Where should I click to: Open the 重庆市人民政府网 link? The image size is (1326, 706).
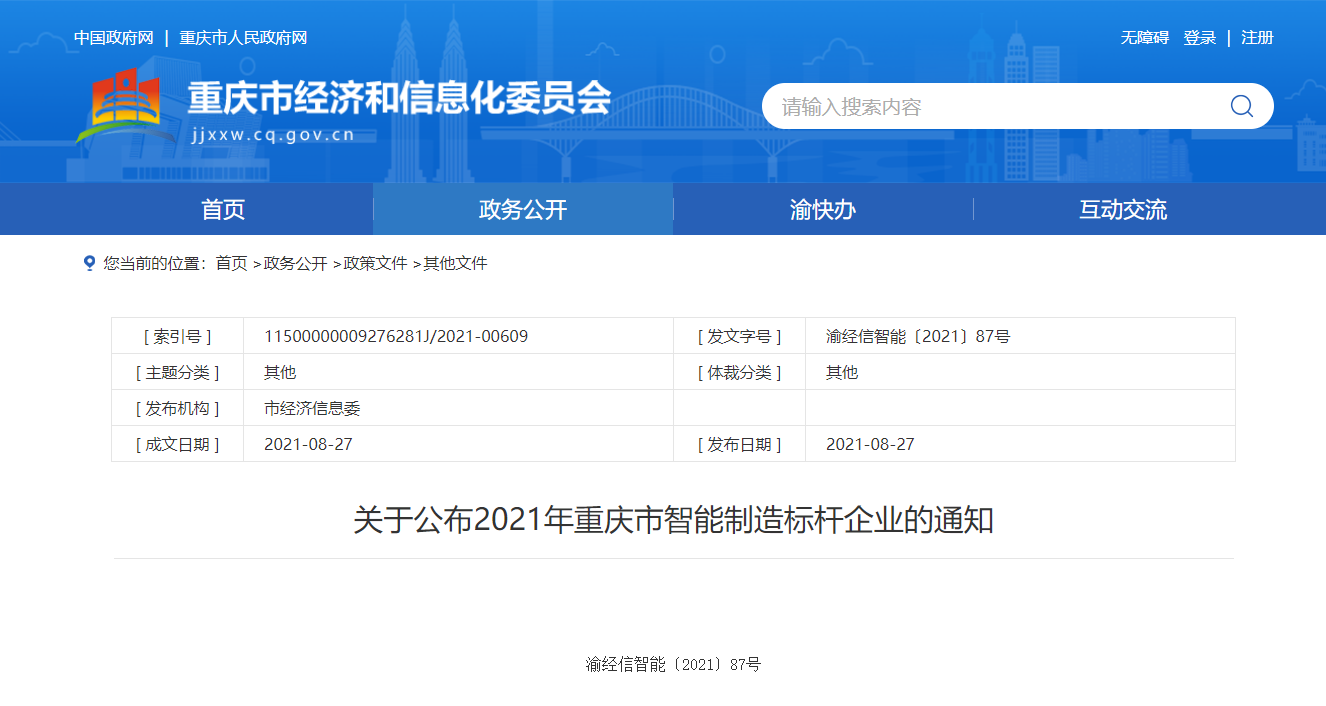pyautogui.click(x=243, y=38)
